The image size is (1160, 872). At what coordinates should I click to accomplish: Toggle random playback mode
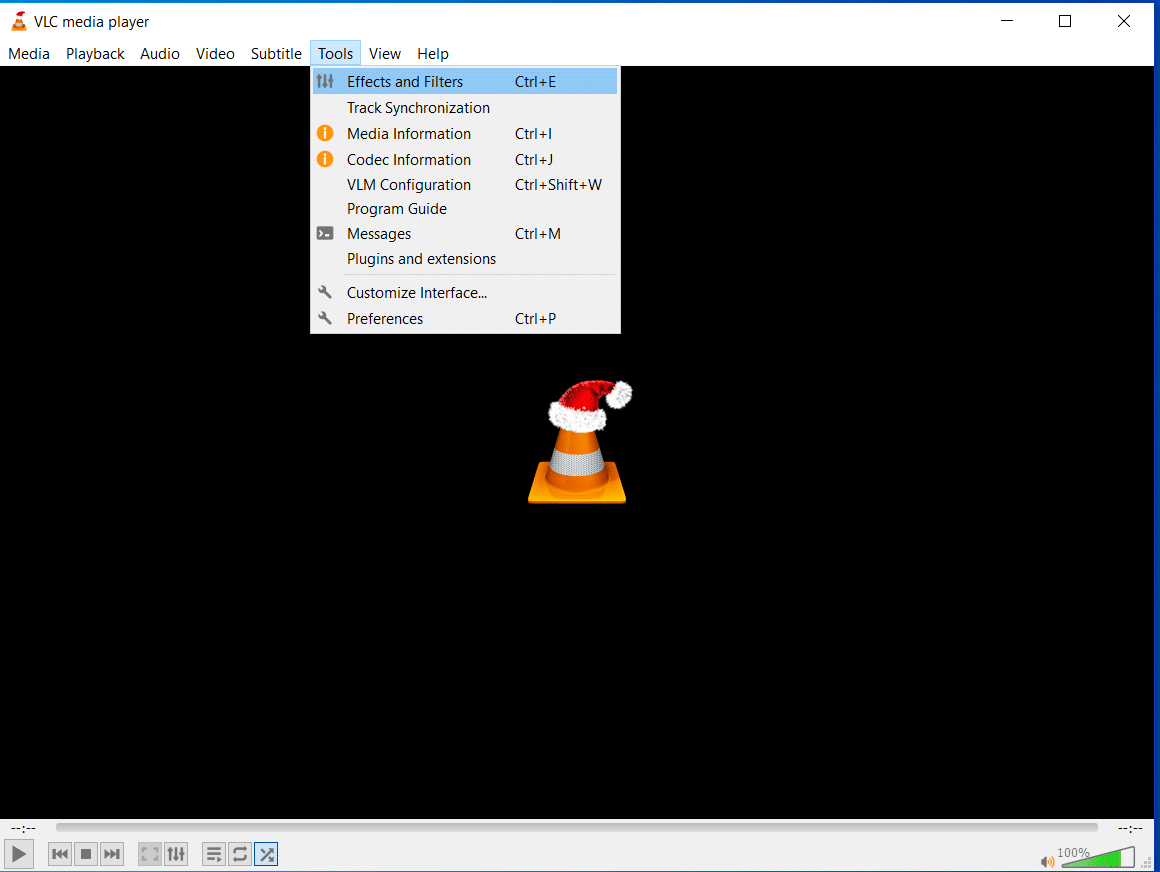click(266, 854)
